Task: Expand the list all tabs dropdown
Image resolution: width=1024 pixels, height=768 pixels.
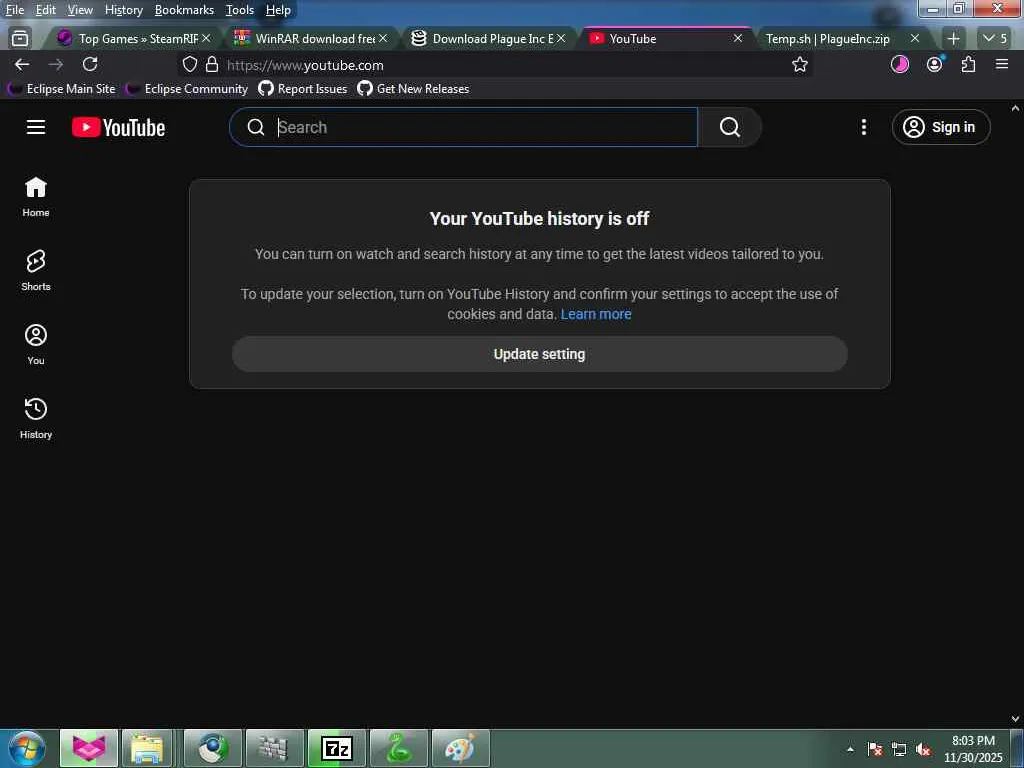Action: (995, 39)
